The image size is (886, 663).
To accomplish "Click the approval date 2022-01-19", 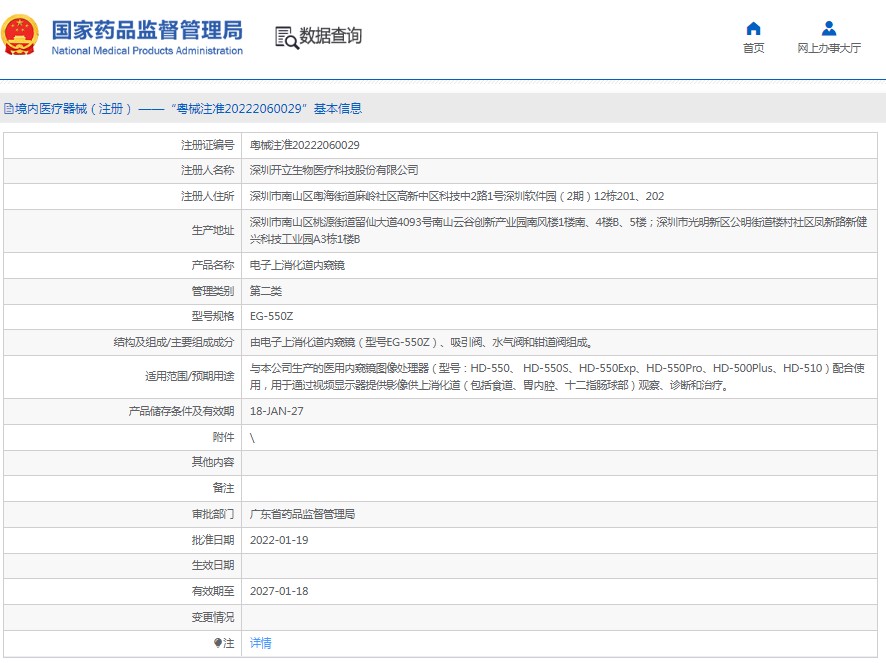I will tap(279, 540).
